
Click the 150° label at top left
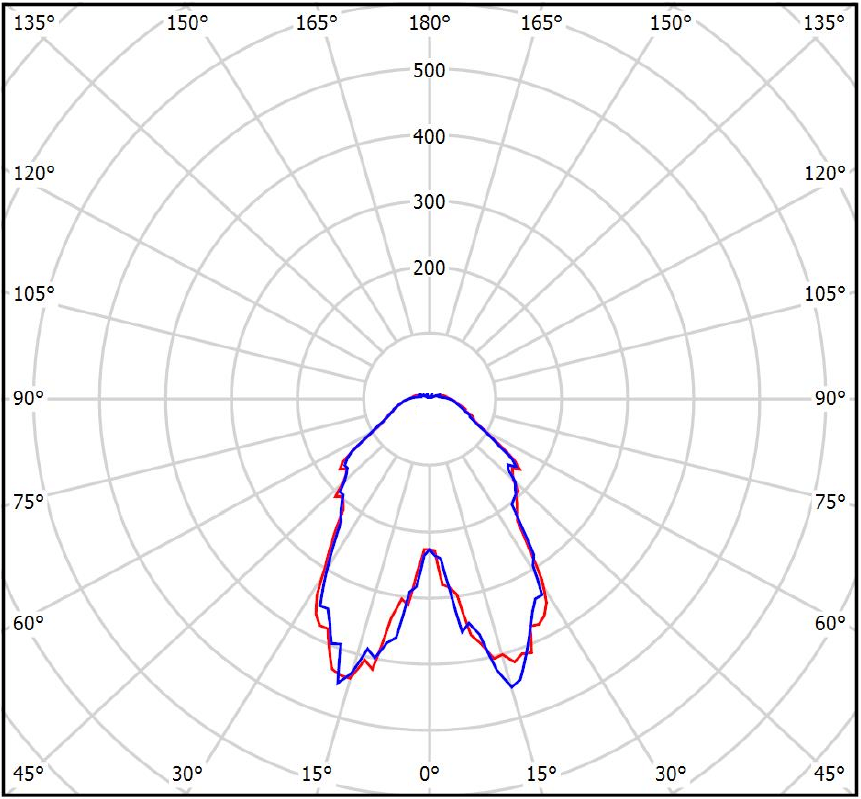click(x=187, y=23)
